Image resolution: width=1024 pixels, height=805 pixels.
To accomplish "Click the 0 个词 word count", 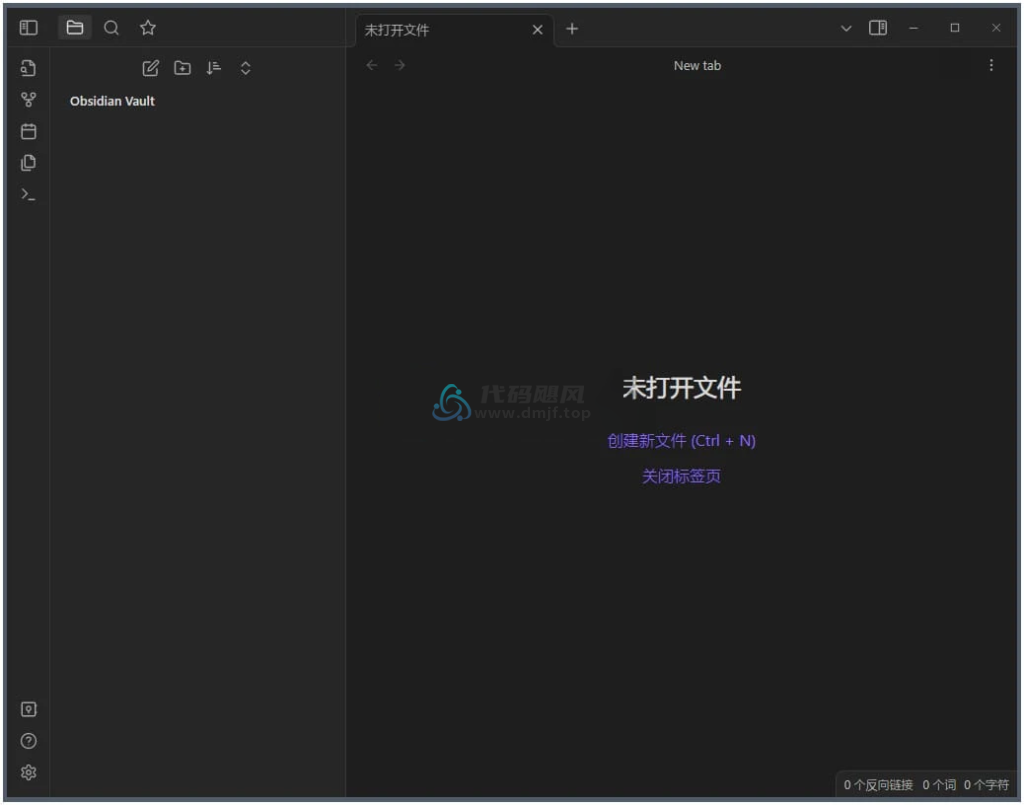I will [x=939, y=785].
